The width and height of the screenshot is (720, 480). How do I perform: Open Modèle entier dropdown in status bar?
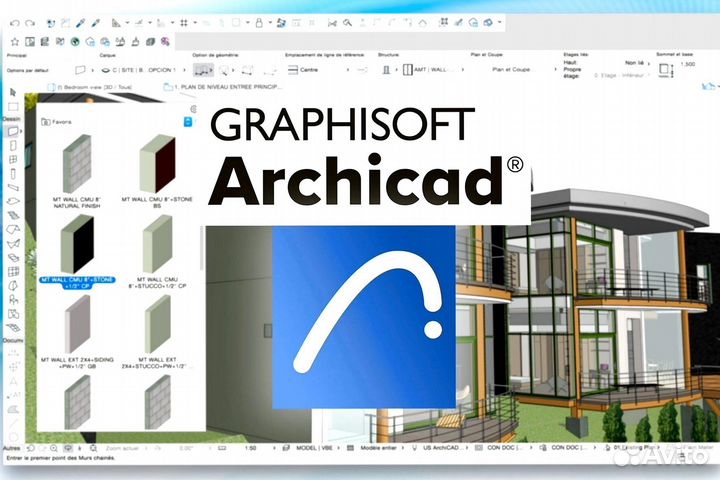(376, 447)
